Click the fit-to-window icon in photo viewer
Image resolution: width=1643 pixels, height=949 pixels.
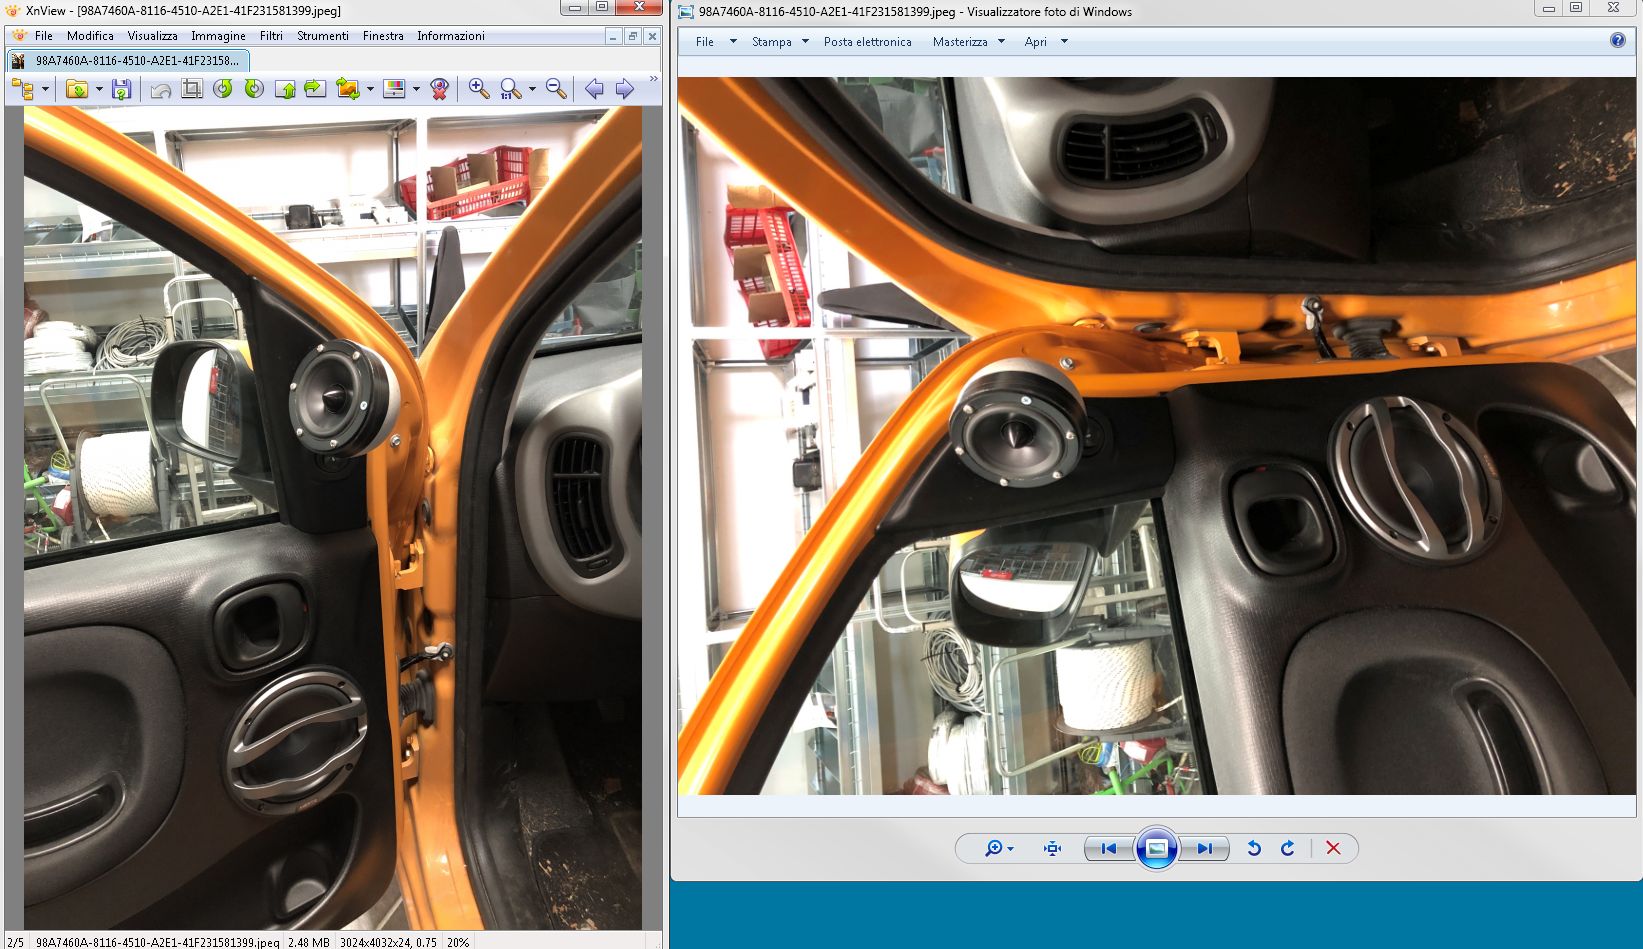tap(1052, 848)
